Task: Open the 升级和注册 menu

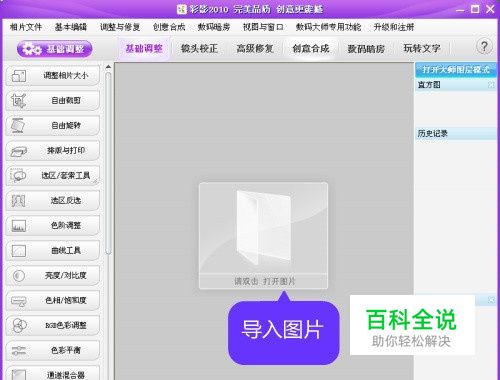Action: point(394,27)
